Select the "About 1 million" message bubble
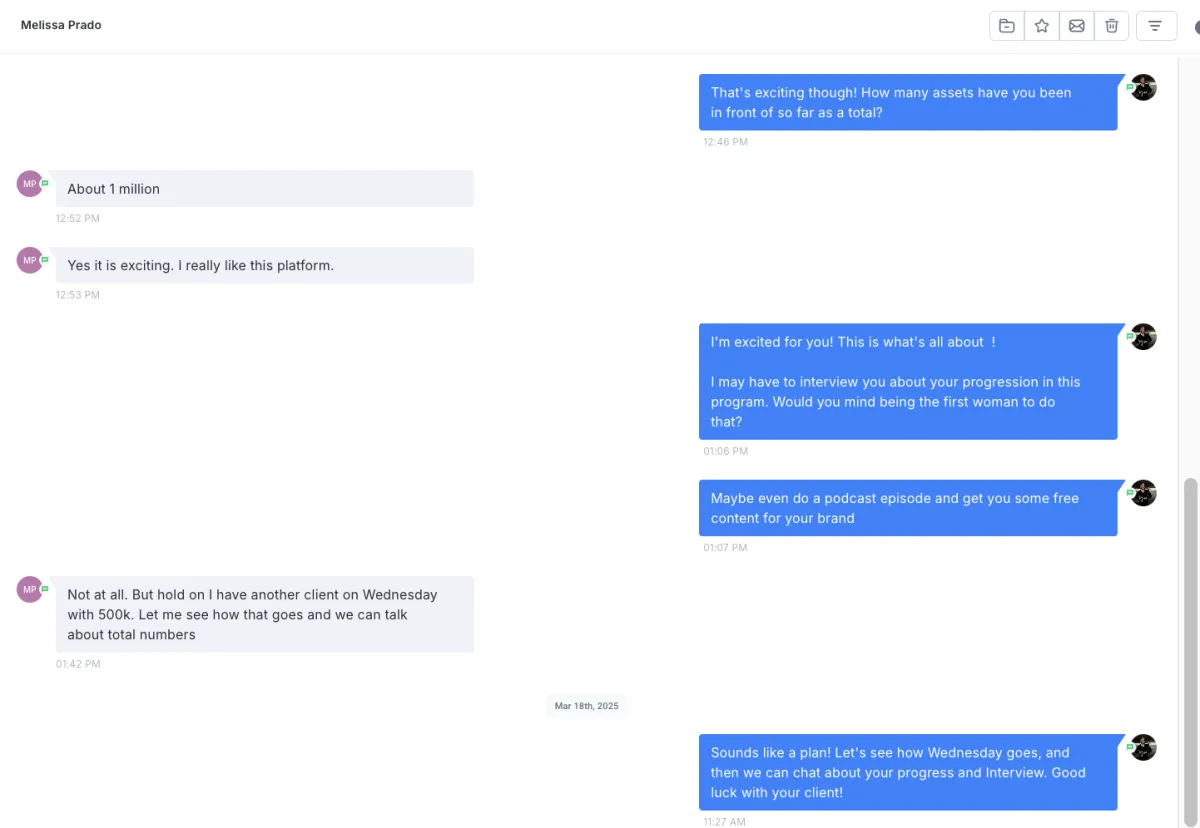1200x828 pixels. tap(264, 189)
